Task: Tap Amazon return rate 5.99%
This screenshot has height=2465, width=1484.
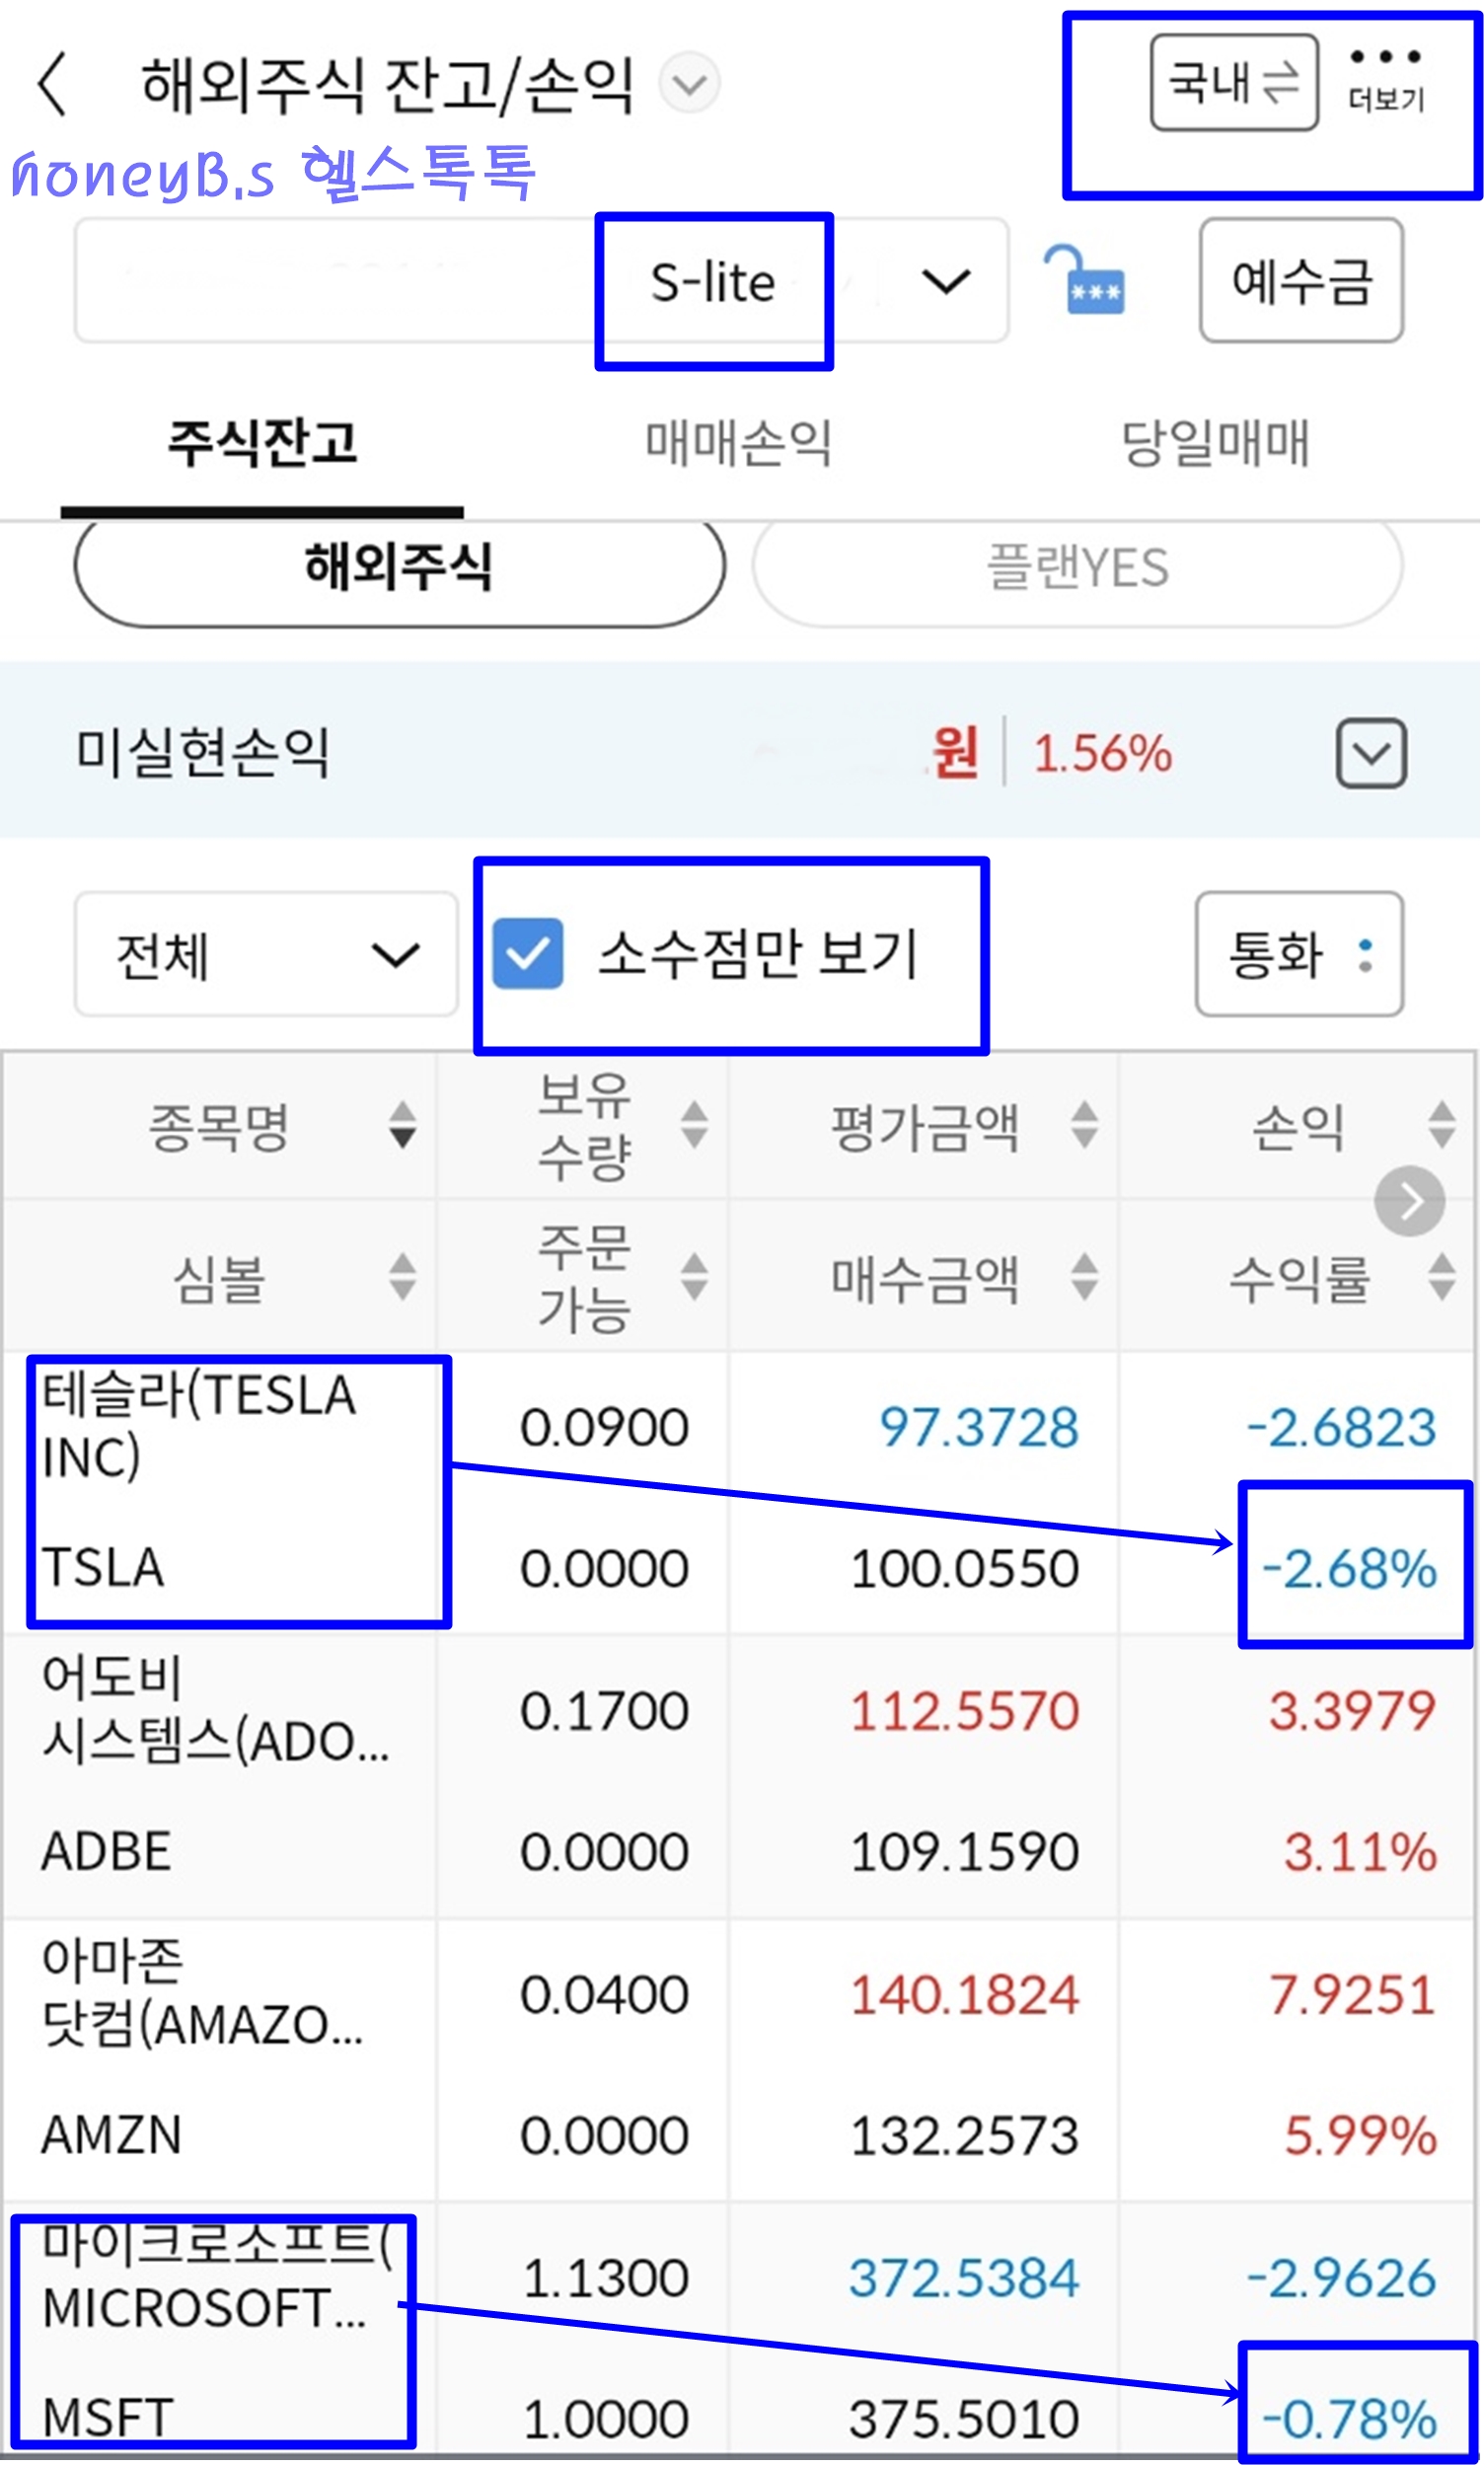Action: tap(1362, 2137)
